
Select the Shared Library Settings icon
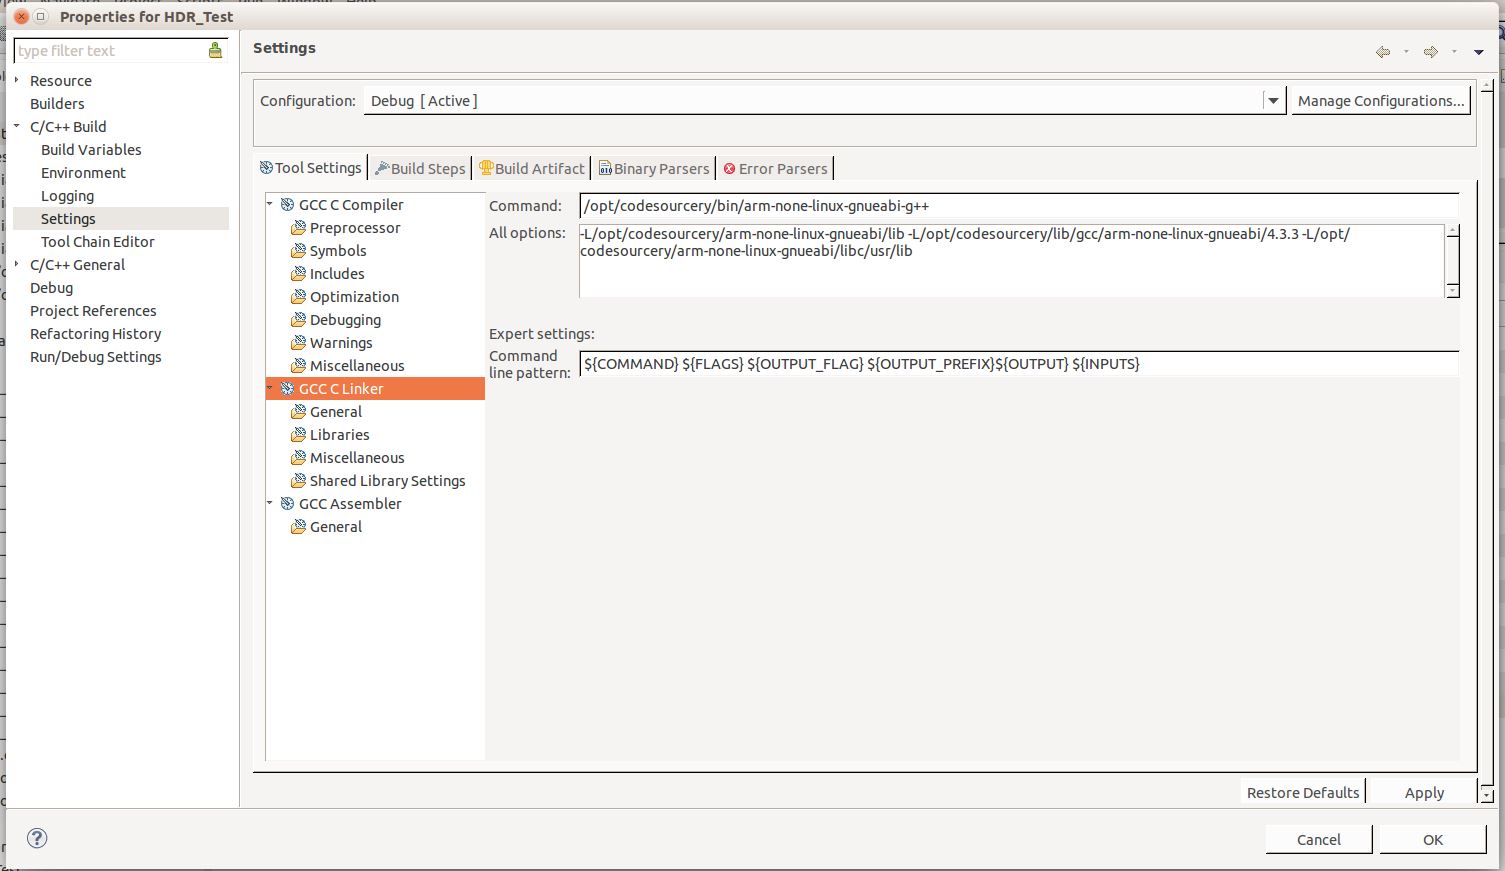298,480
